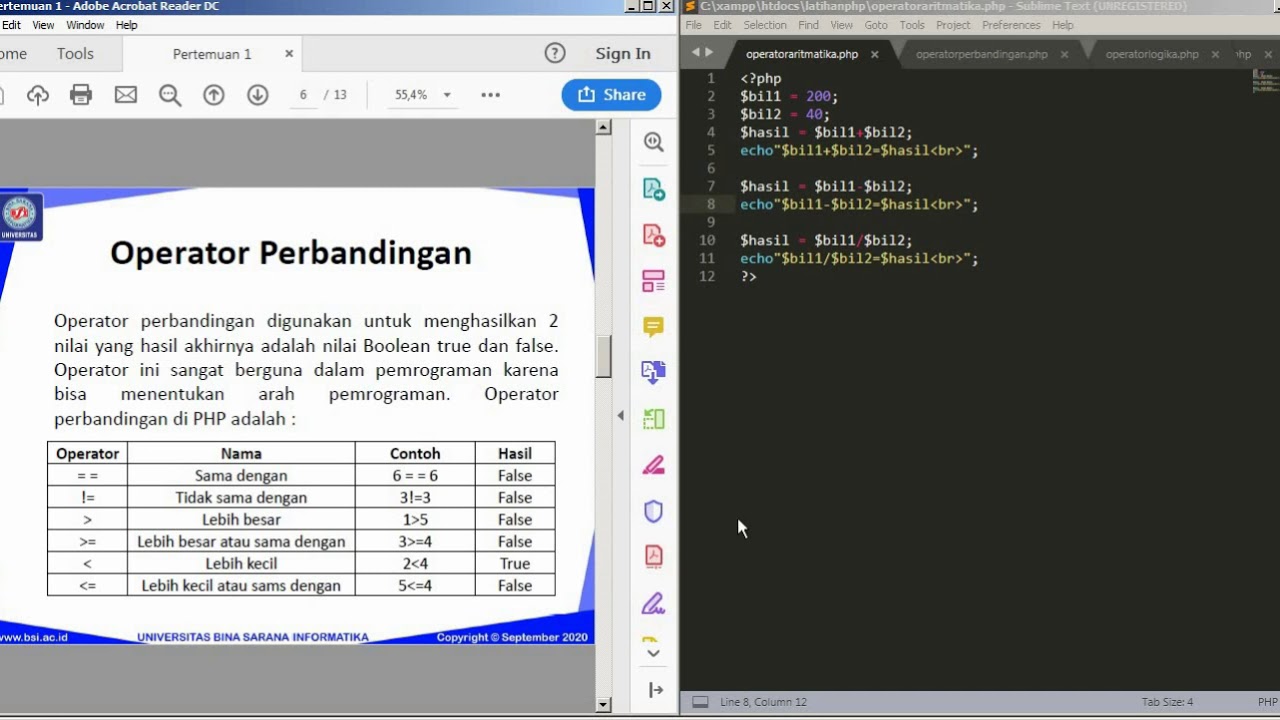Open the File menu in Sublime Text
1280x720 pixels.
coord(693,25)
